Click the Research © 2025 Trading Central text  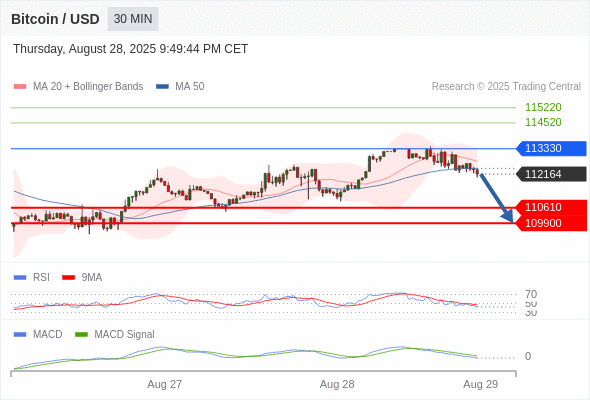pos(506,87)
